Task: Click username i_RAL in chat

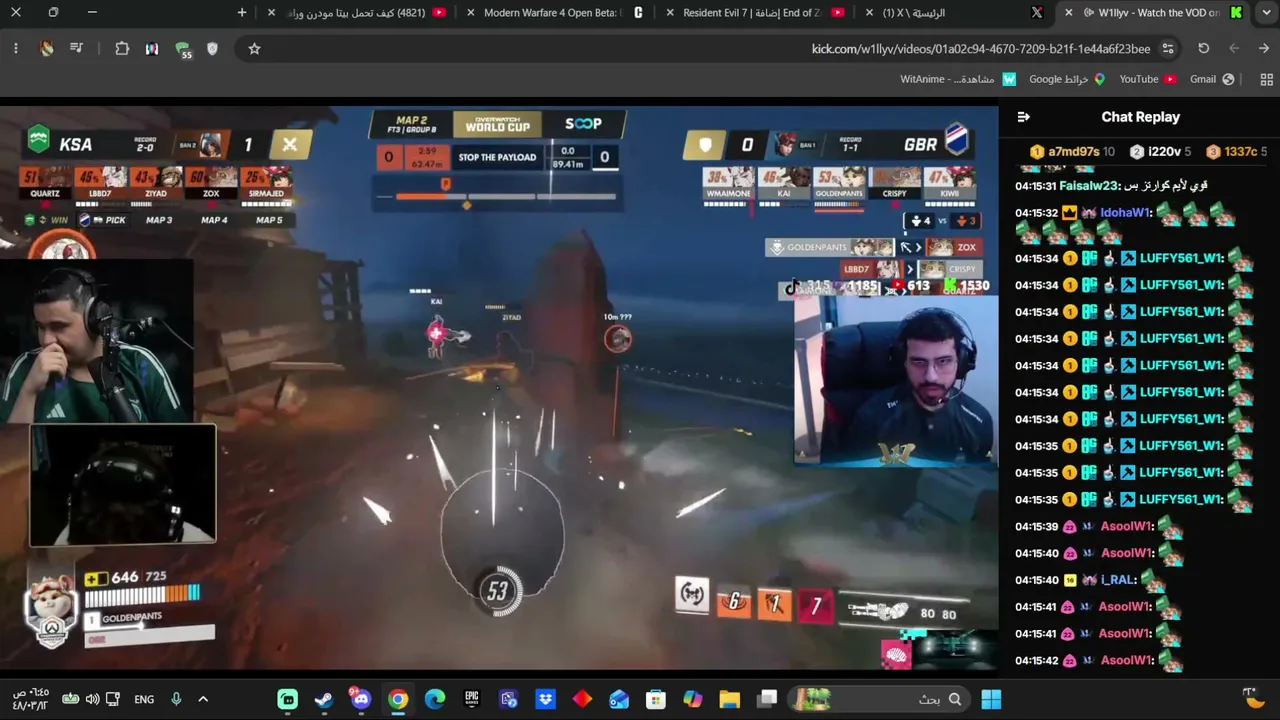Action: [x=1119, y=580]
